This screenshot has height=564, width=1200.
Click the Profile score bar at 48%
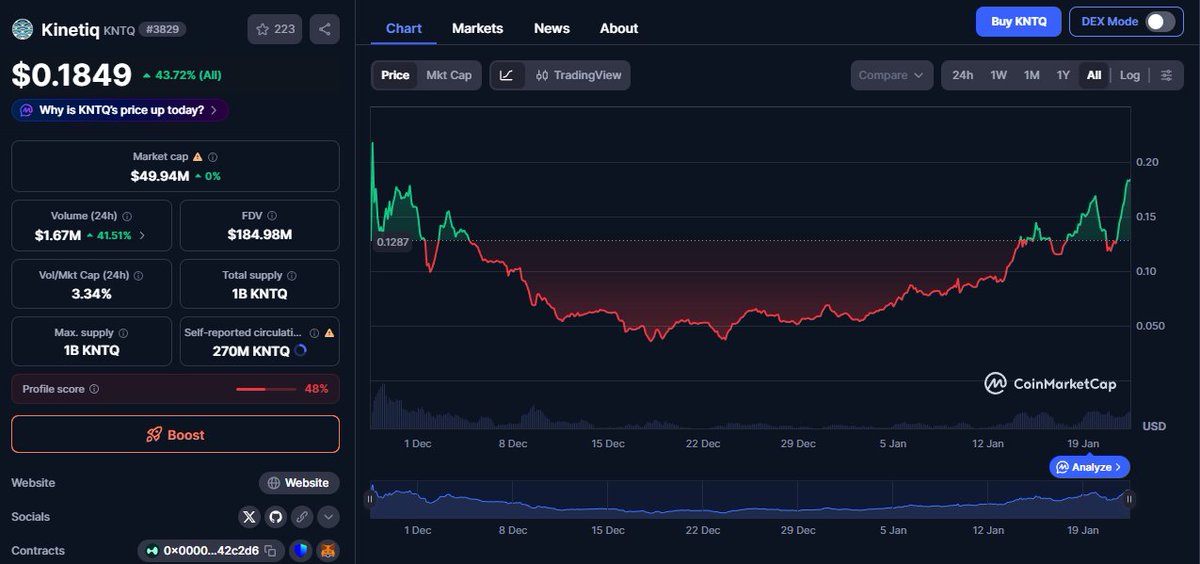(266, 389)
